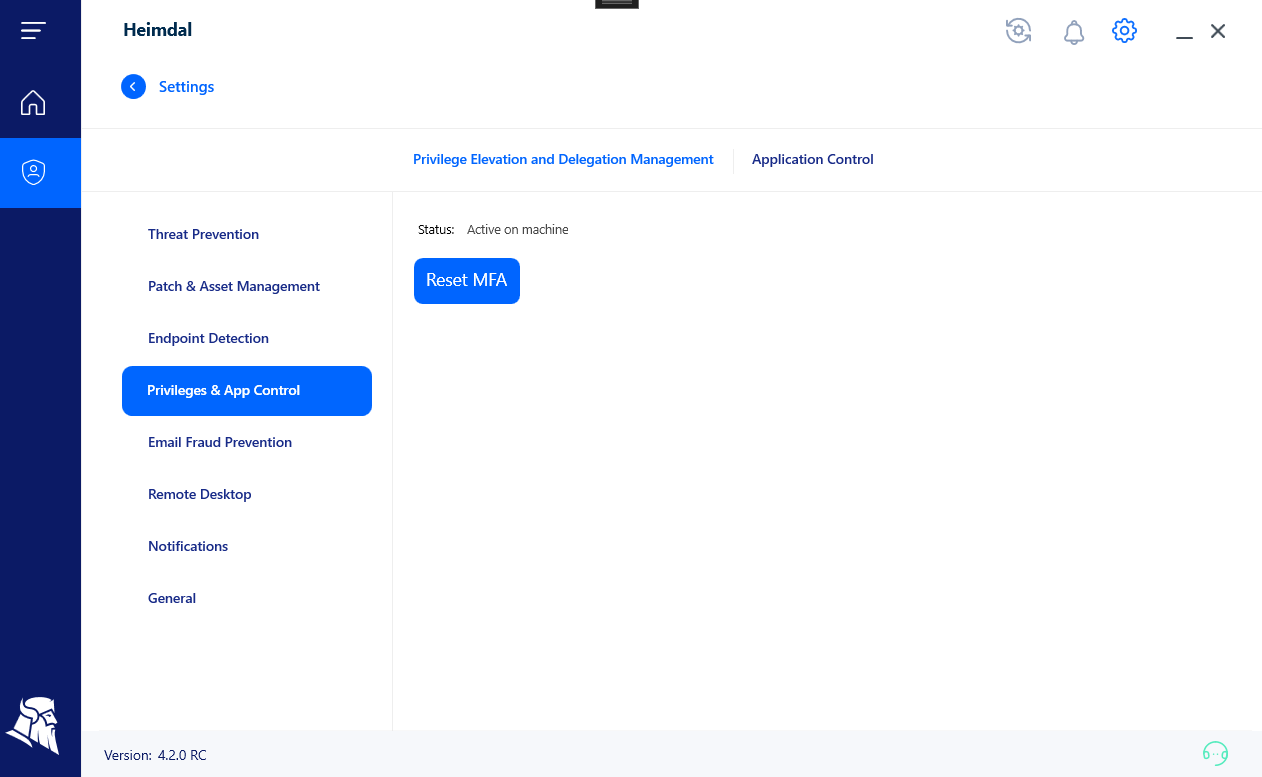Click the back arrow next to Settings
The height and width of the screenshot is (777, 1262).
133,87
